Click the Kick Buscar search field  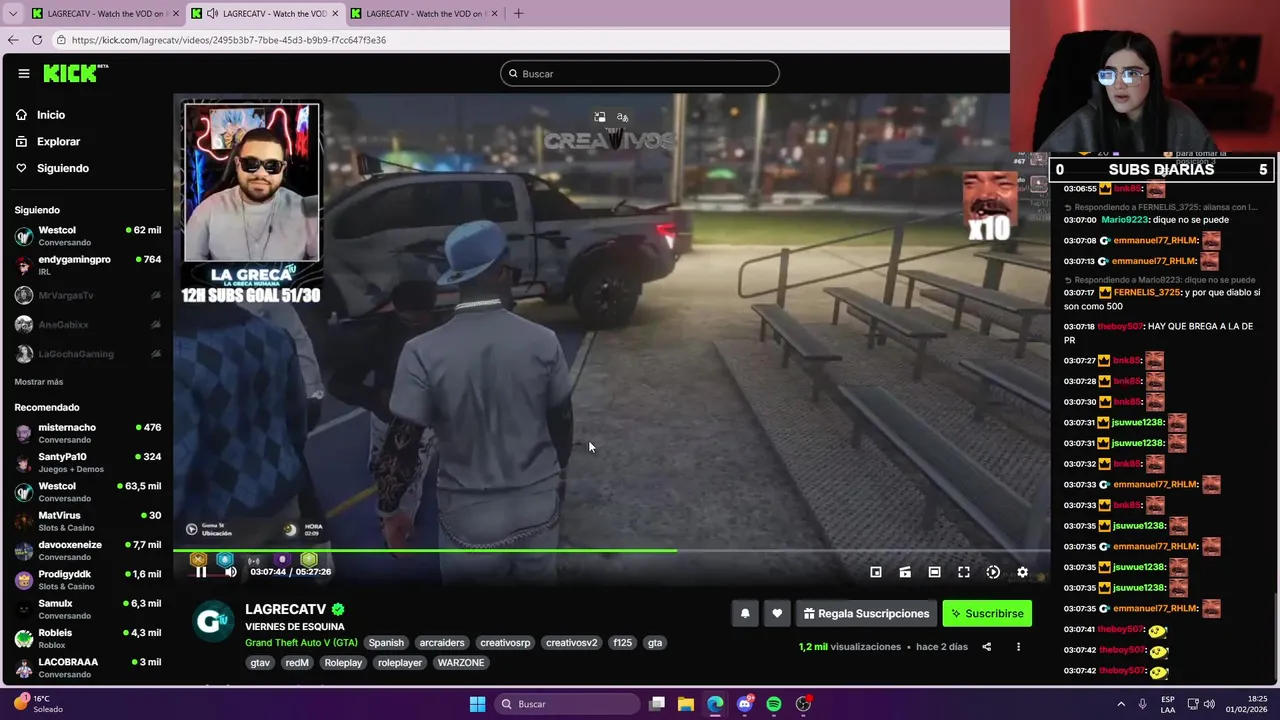pos(640,73)
